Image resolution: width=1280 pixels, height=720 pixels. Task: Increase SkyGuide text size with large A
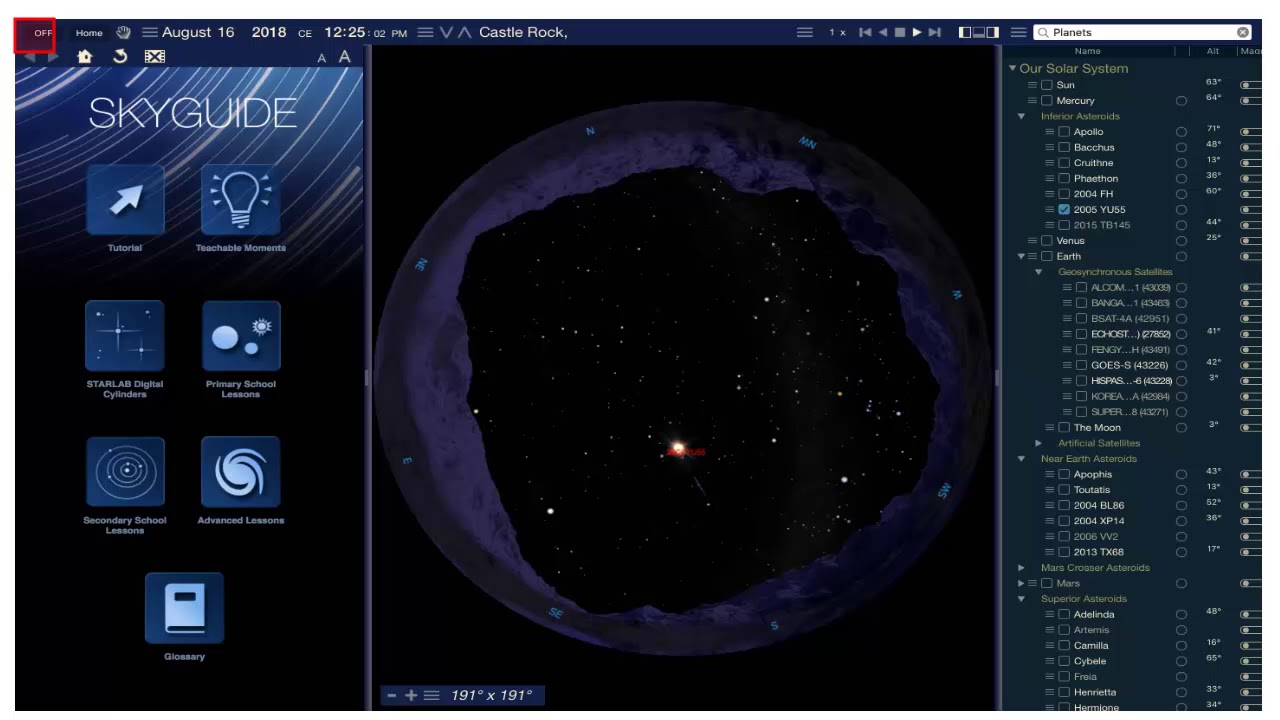(x=344, y=57)
